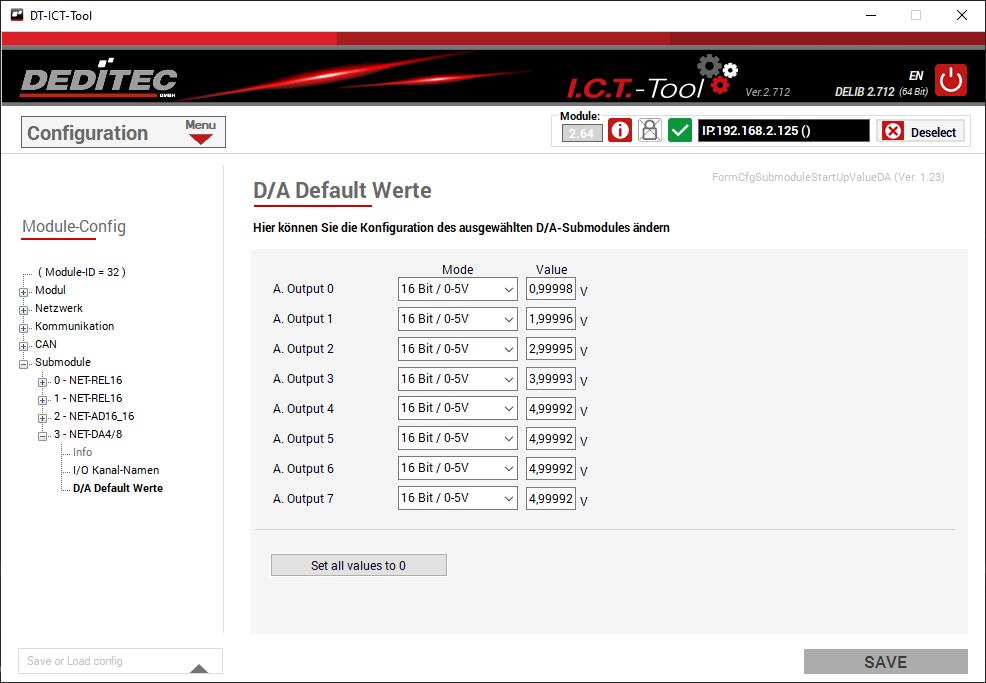Click the Value field for A. Output 1
Screen dimensions: 986x683
coord(551,319)
